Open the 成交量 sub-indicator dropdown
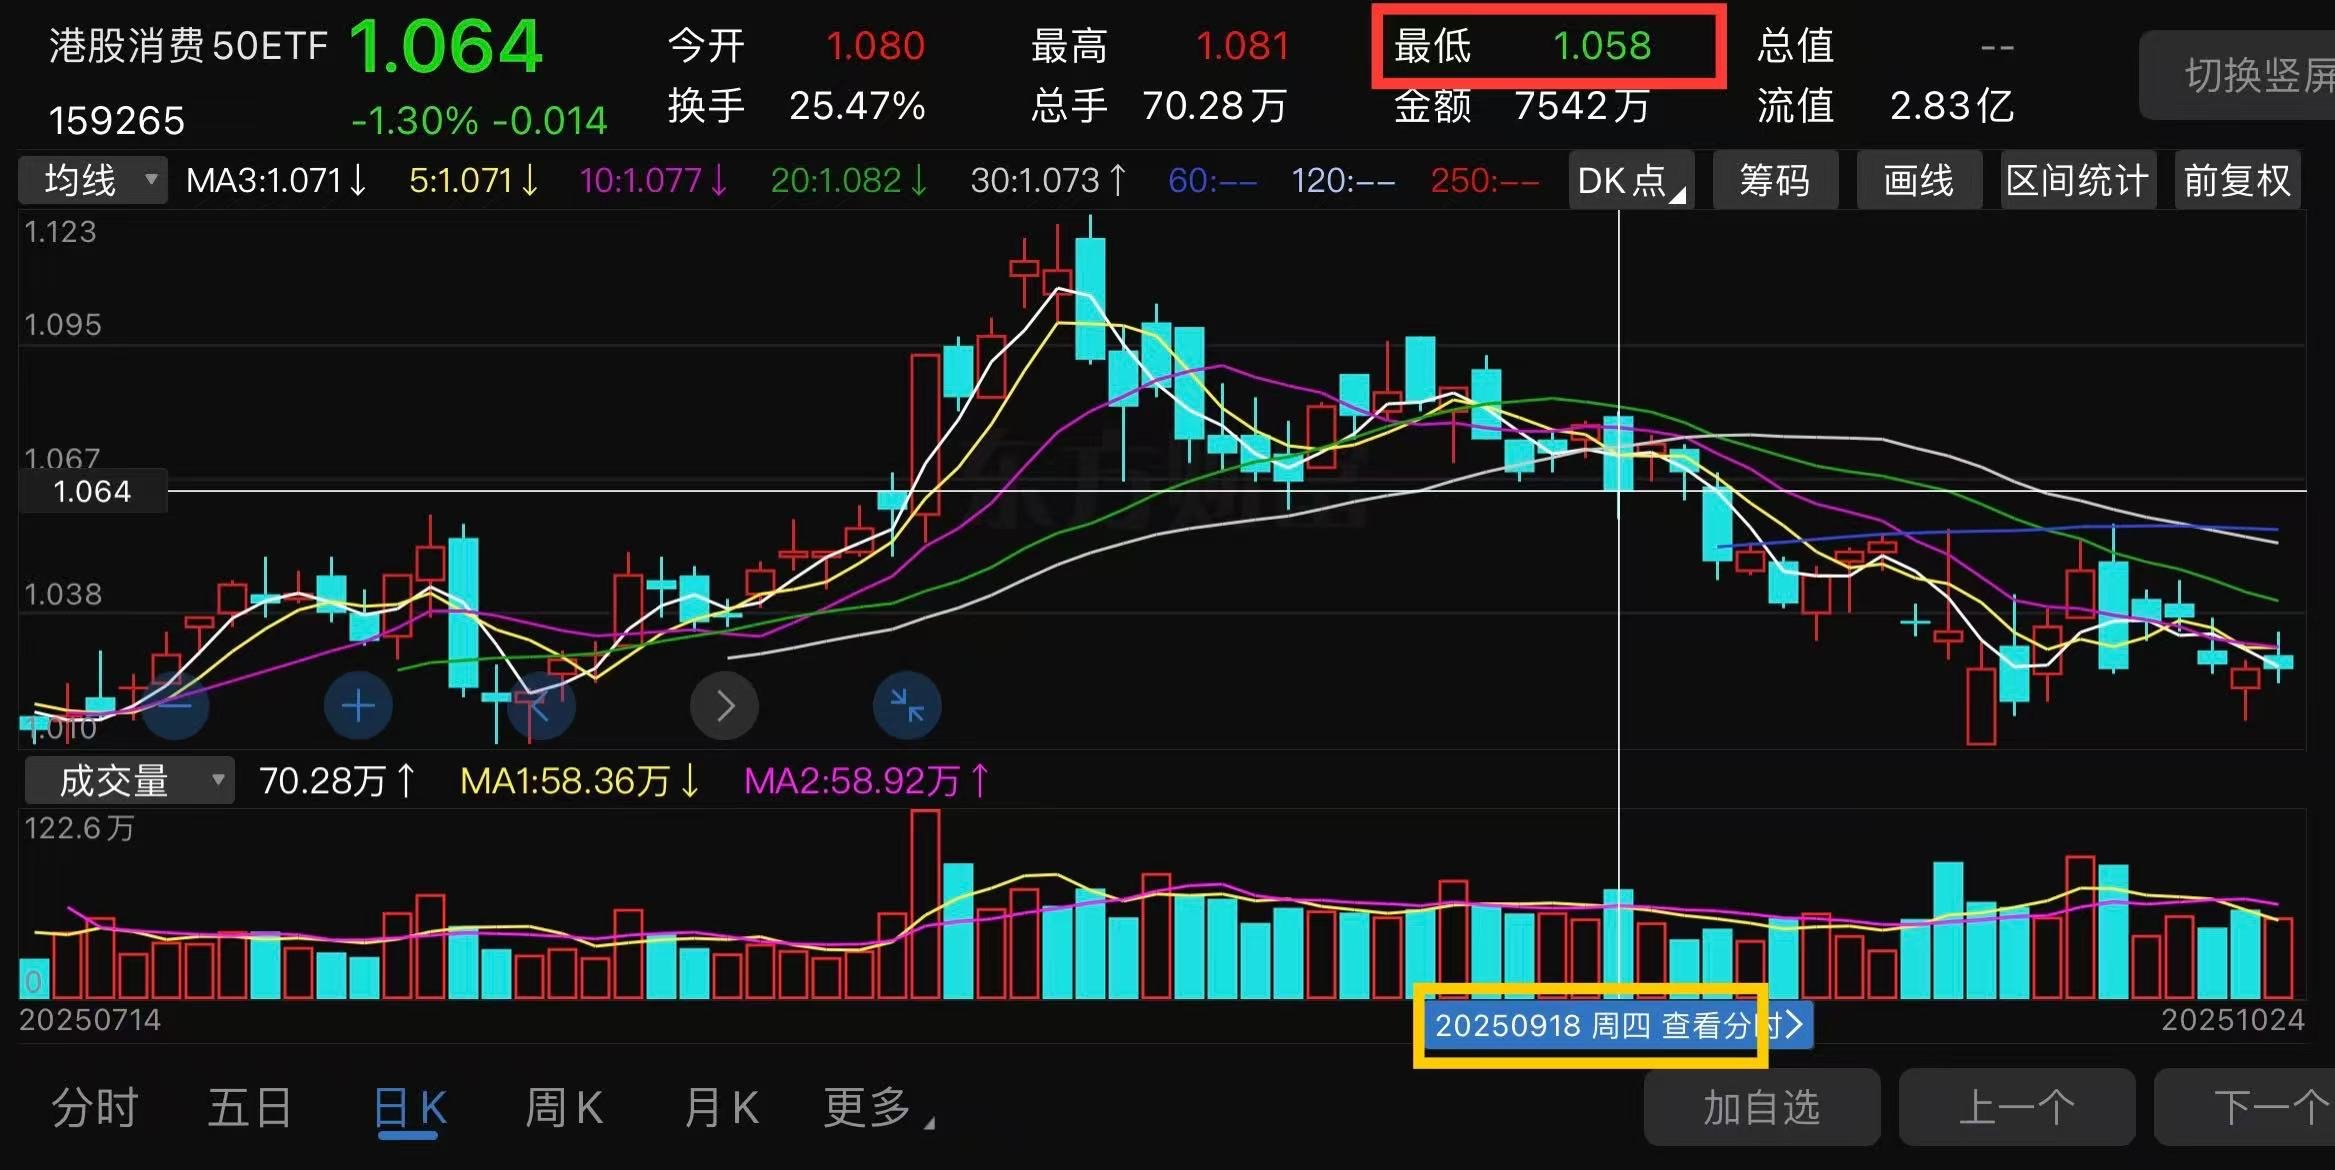2335x1170 pixels. 130,781
